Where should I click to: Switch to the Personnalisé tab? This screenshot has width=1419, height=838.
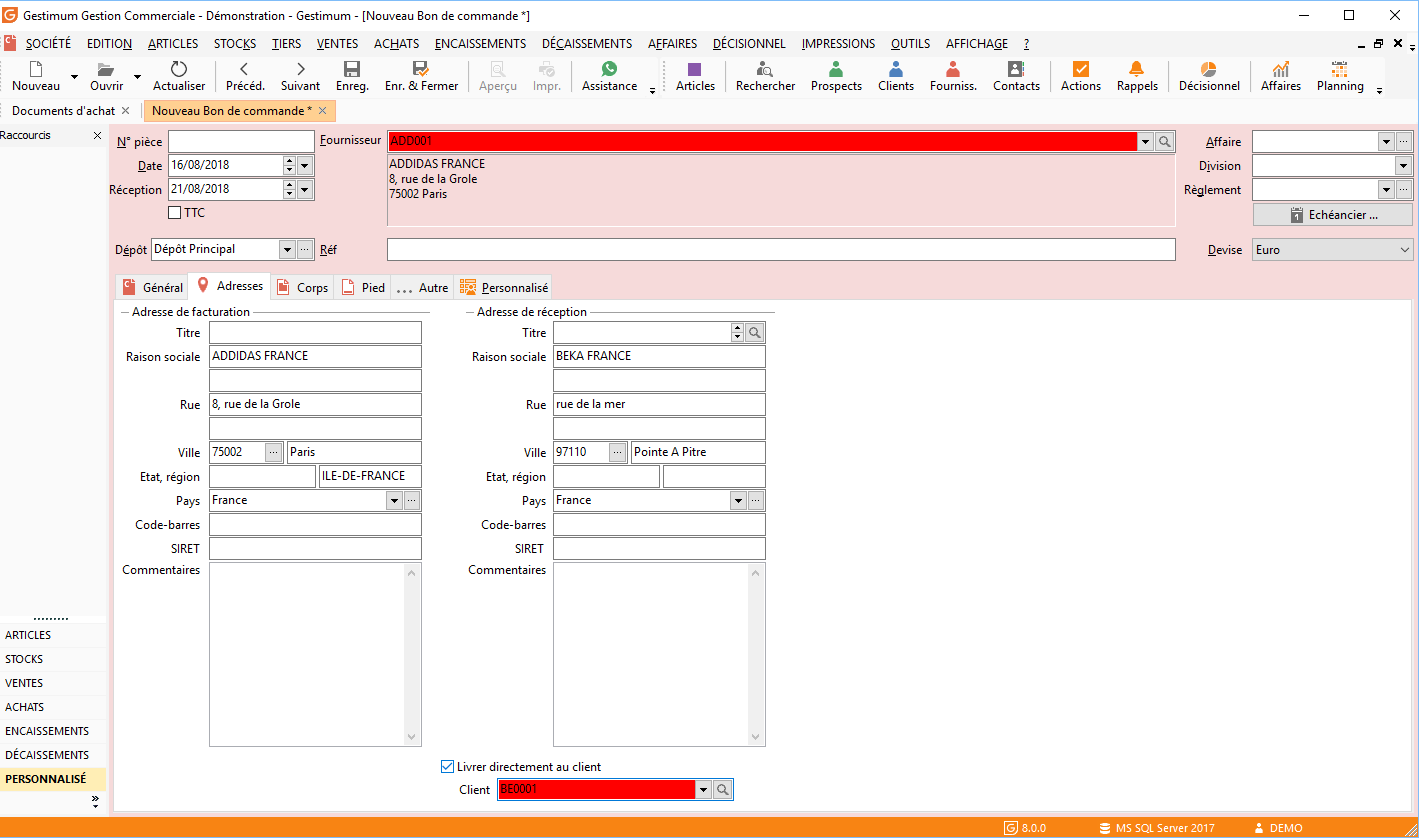pos(504,287)
